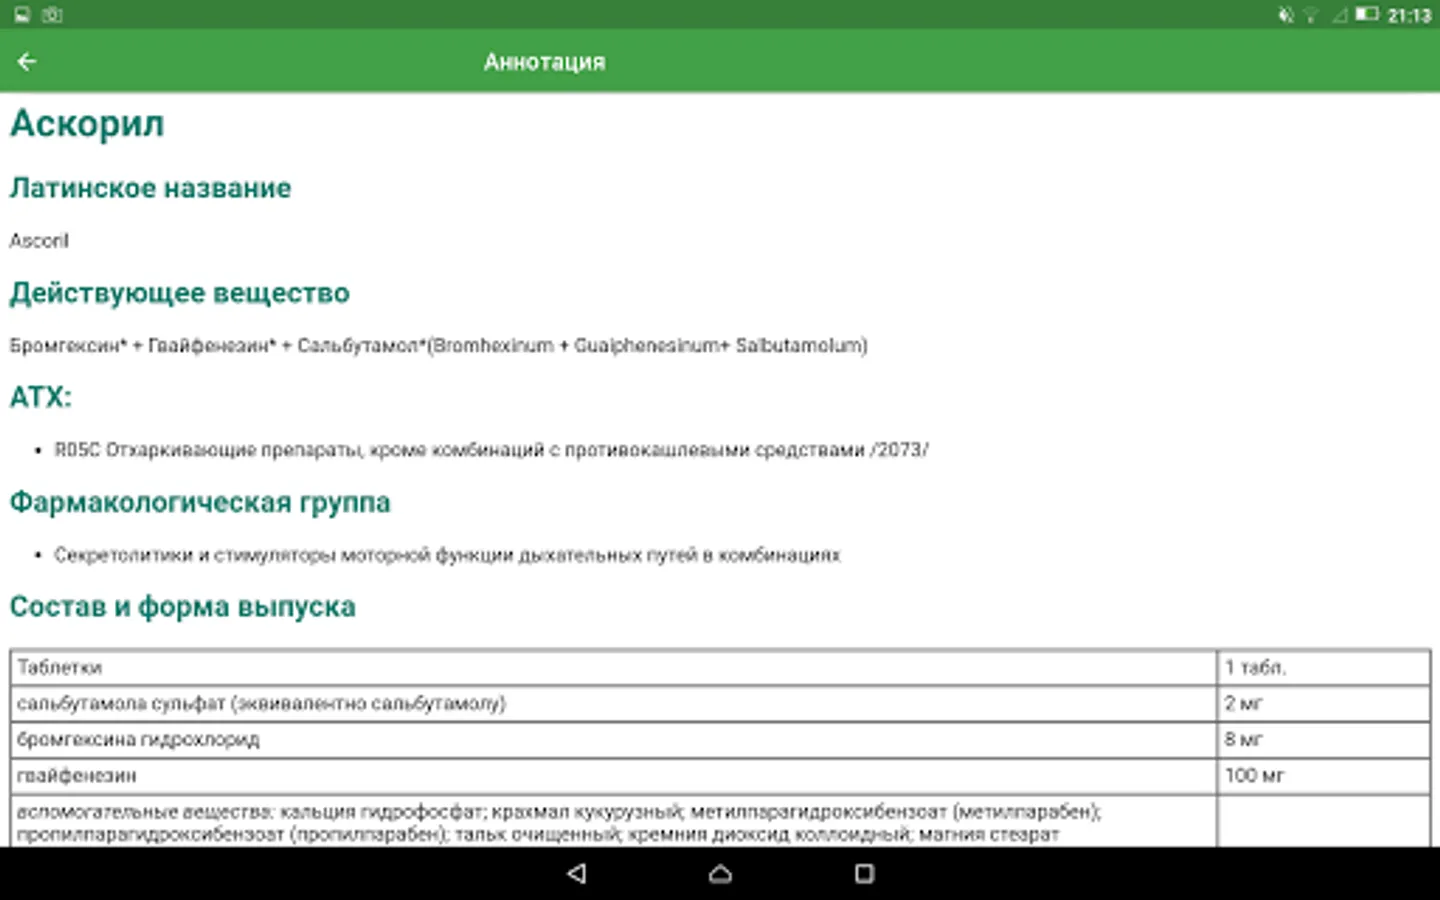The height and width of the screenshot is (900, 1440).
Task: Tap the Таблетки table cell
Action: pos(613,667)
